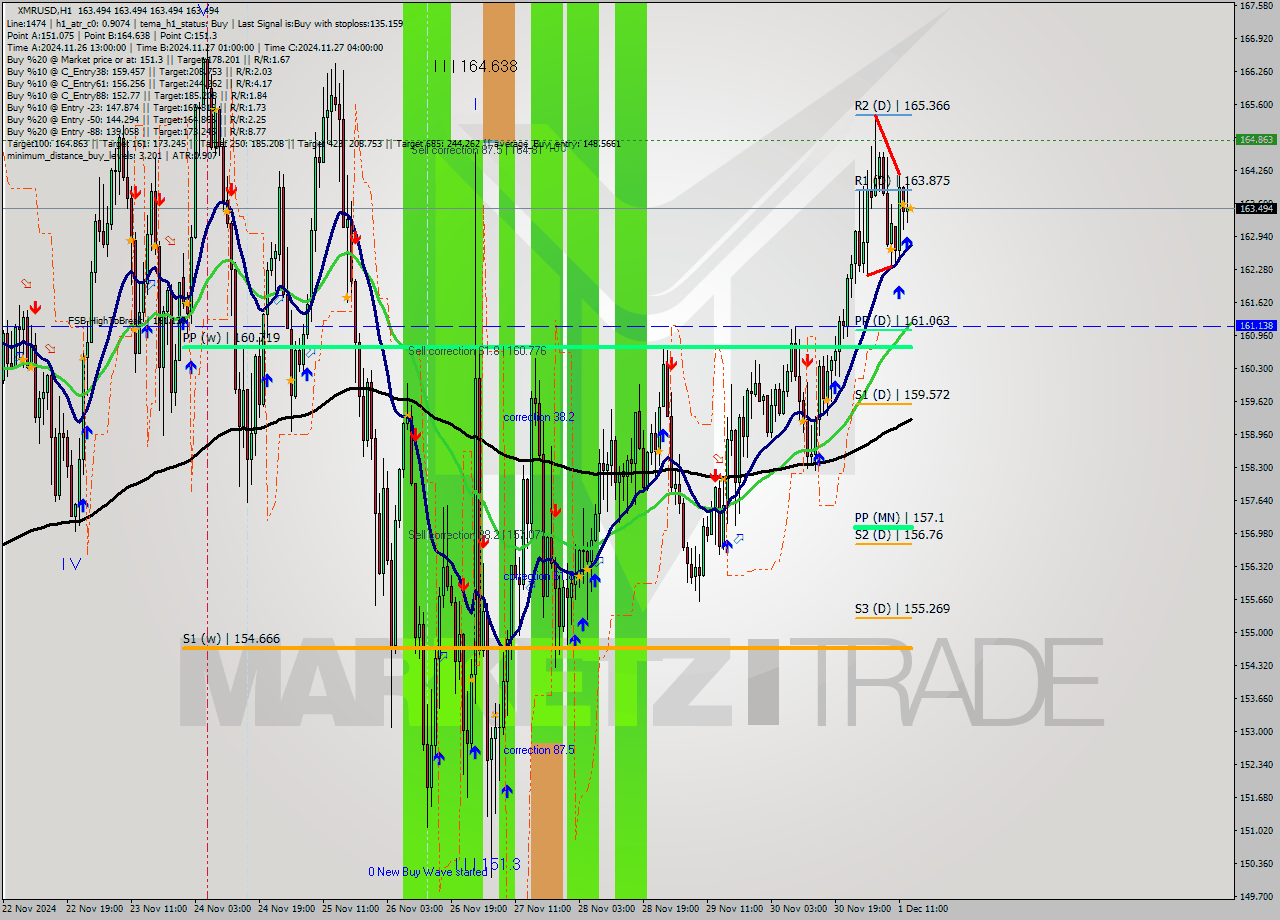1280x920 pixels.
Task: Click the 'S2 (D) | 156.76' support label
Action: tap(898, 535)
